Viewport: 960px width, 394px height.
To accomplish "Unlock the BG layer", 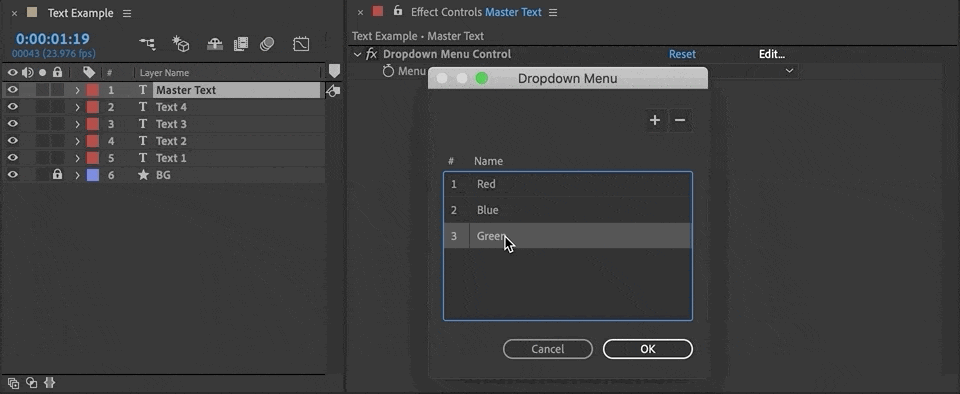I will tap(57, 175).
